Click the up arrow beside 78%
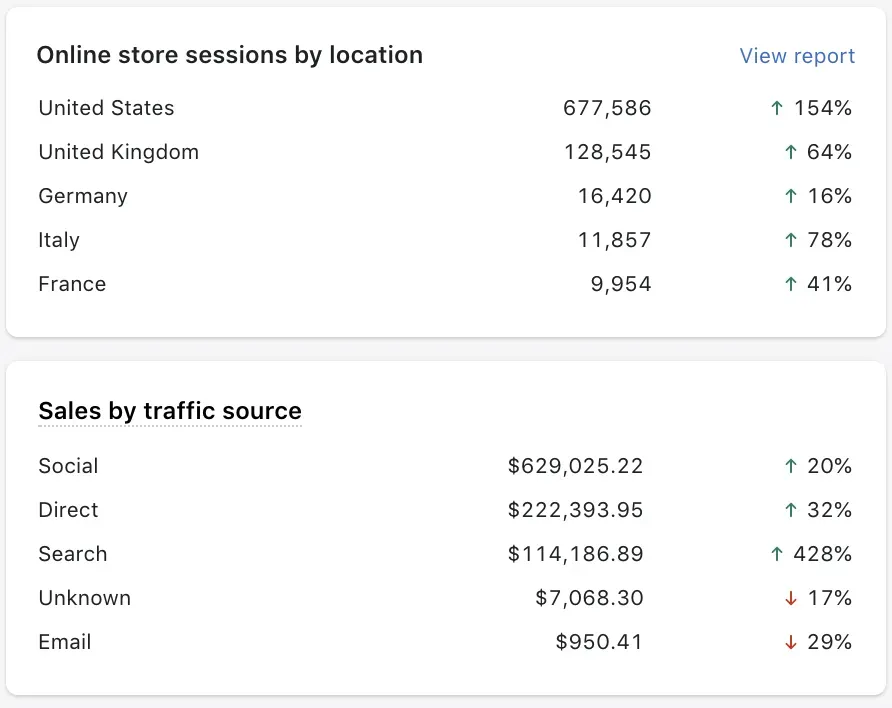This screenshot has height=708, width=892. point(790,240)
